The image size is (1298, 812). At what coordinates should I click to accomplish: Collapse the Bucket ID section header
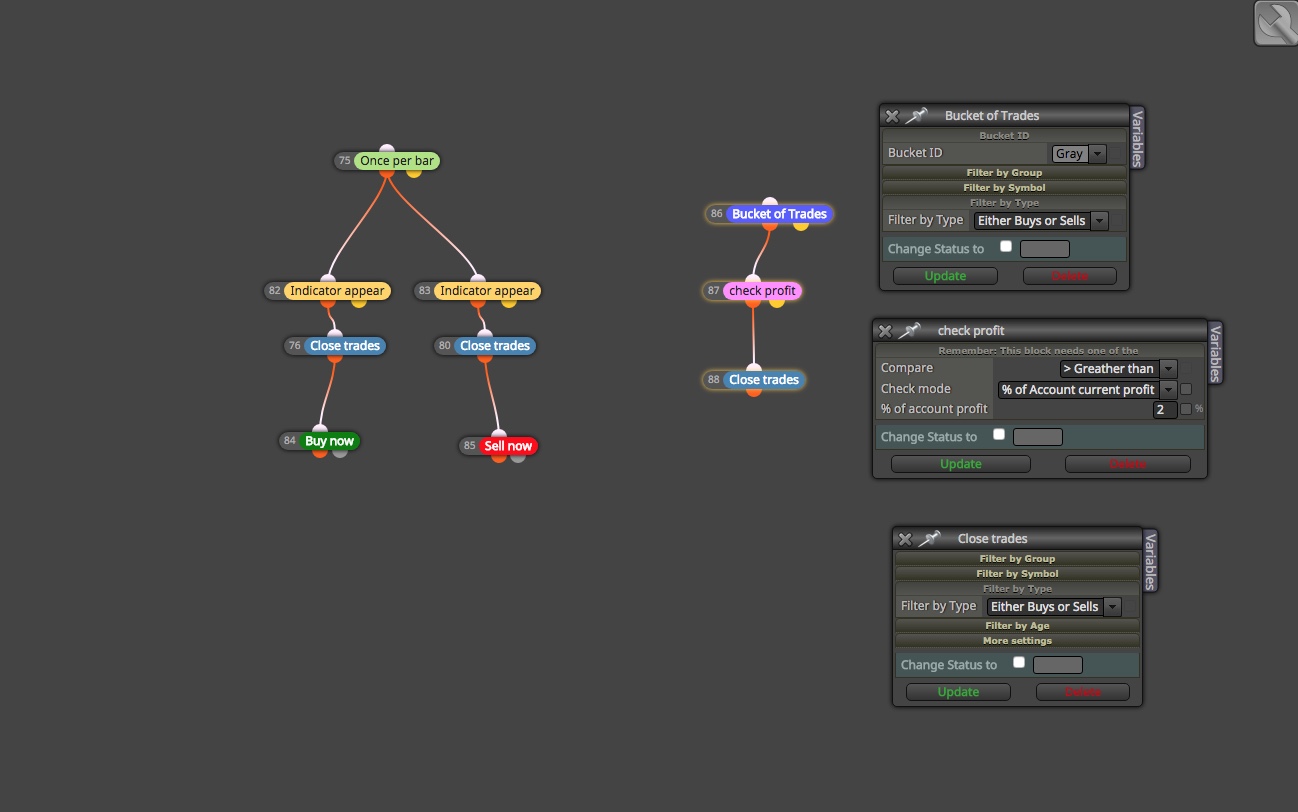[x=1005, y=136]
